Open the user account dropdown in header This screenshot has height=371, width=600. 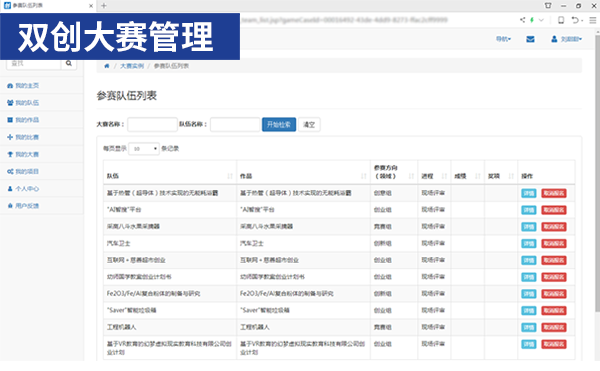(567, 39)
